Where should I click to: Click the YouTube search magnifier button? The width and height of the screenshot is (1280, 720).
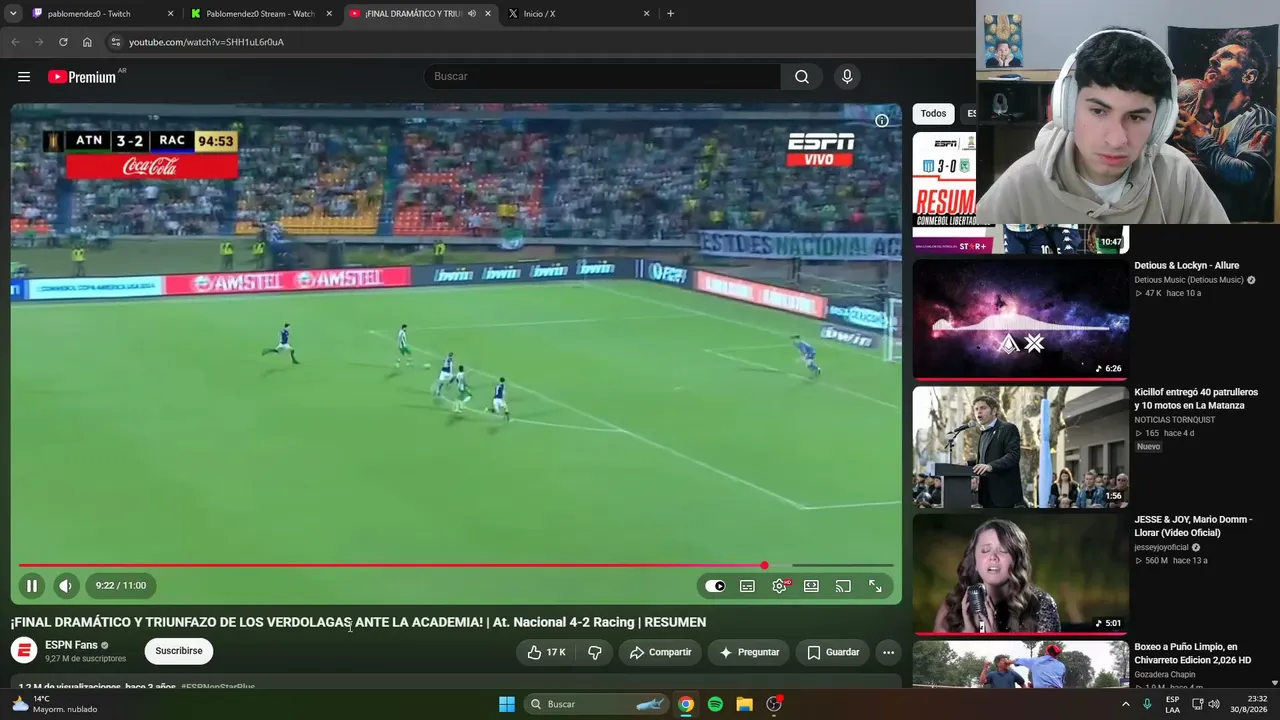point(802,77)
